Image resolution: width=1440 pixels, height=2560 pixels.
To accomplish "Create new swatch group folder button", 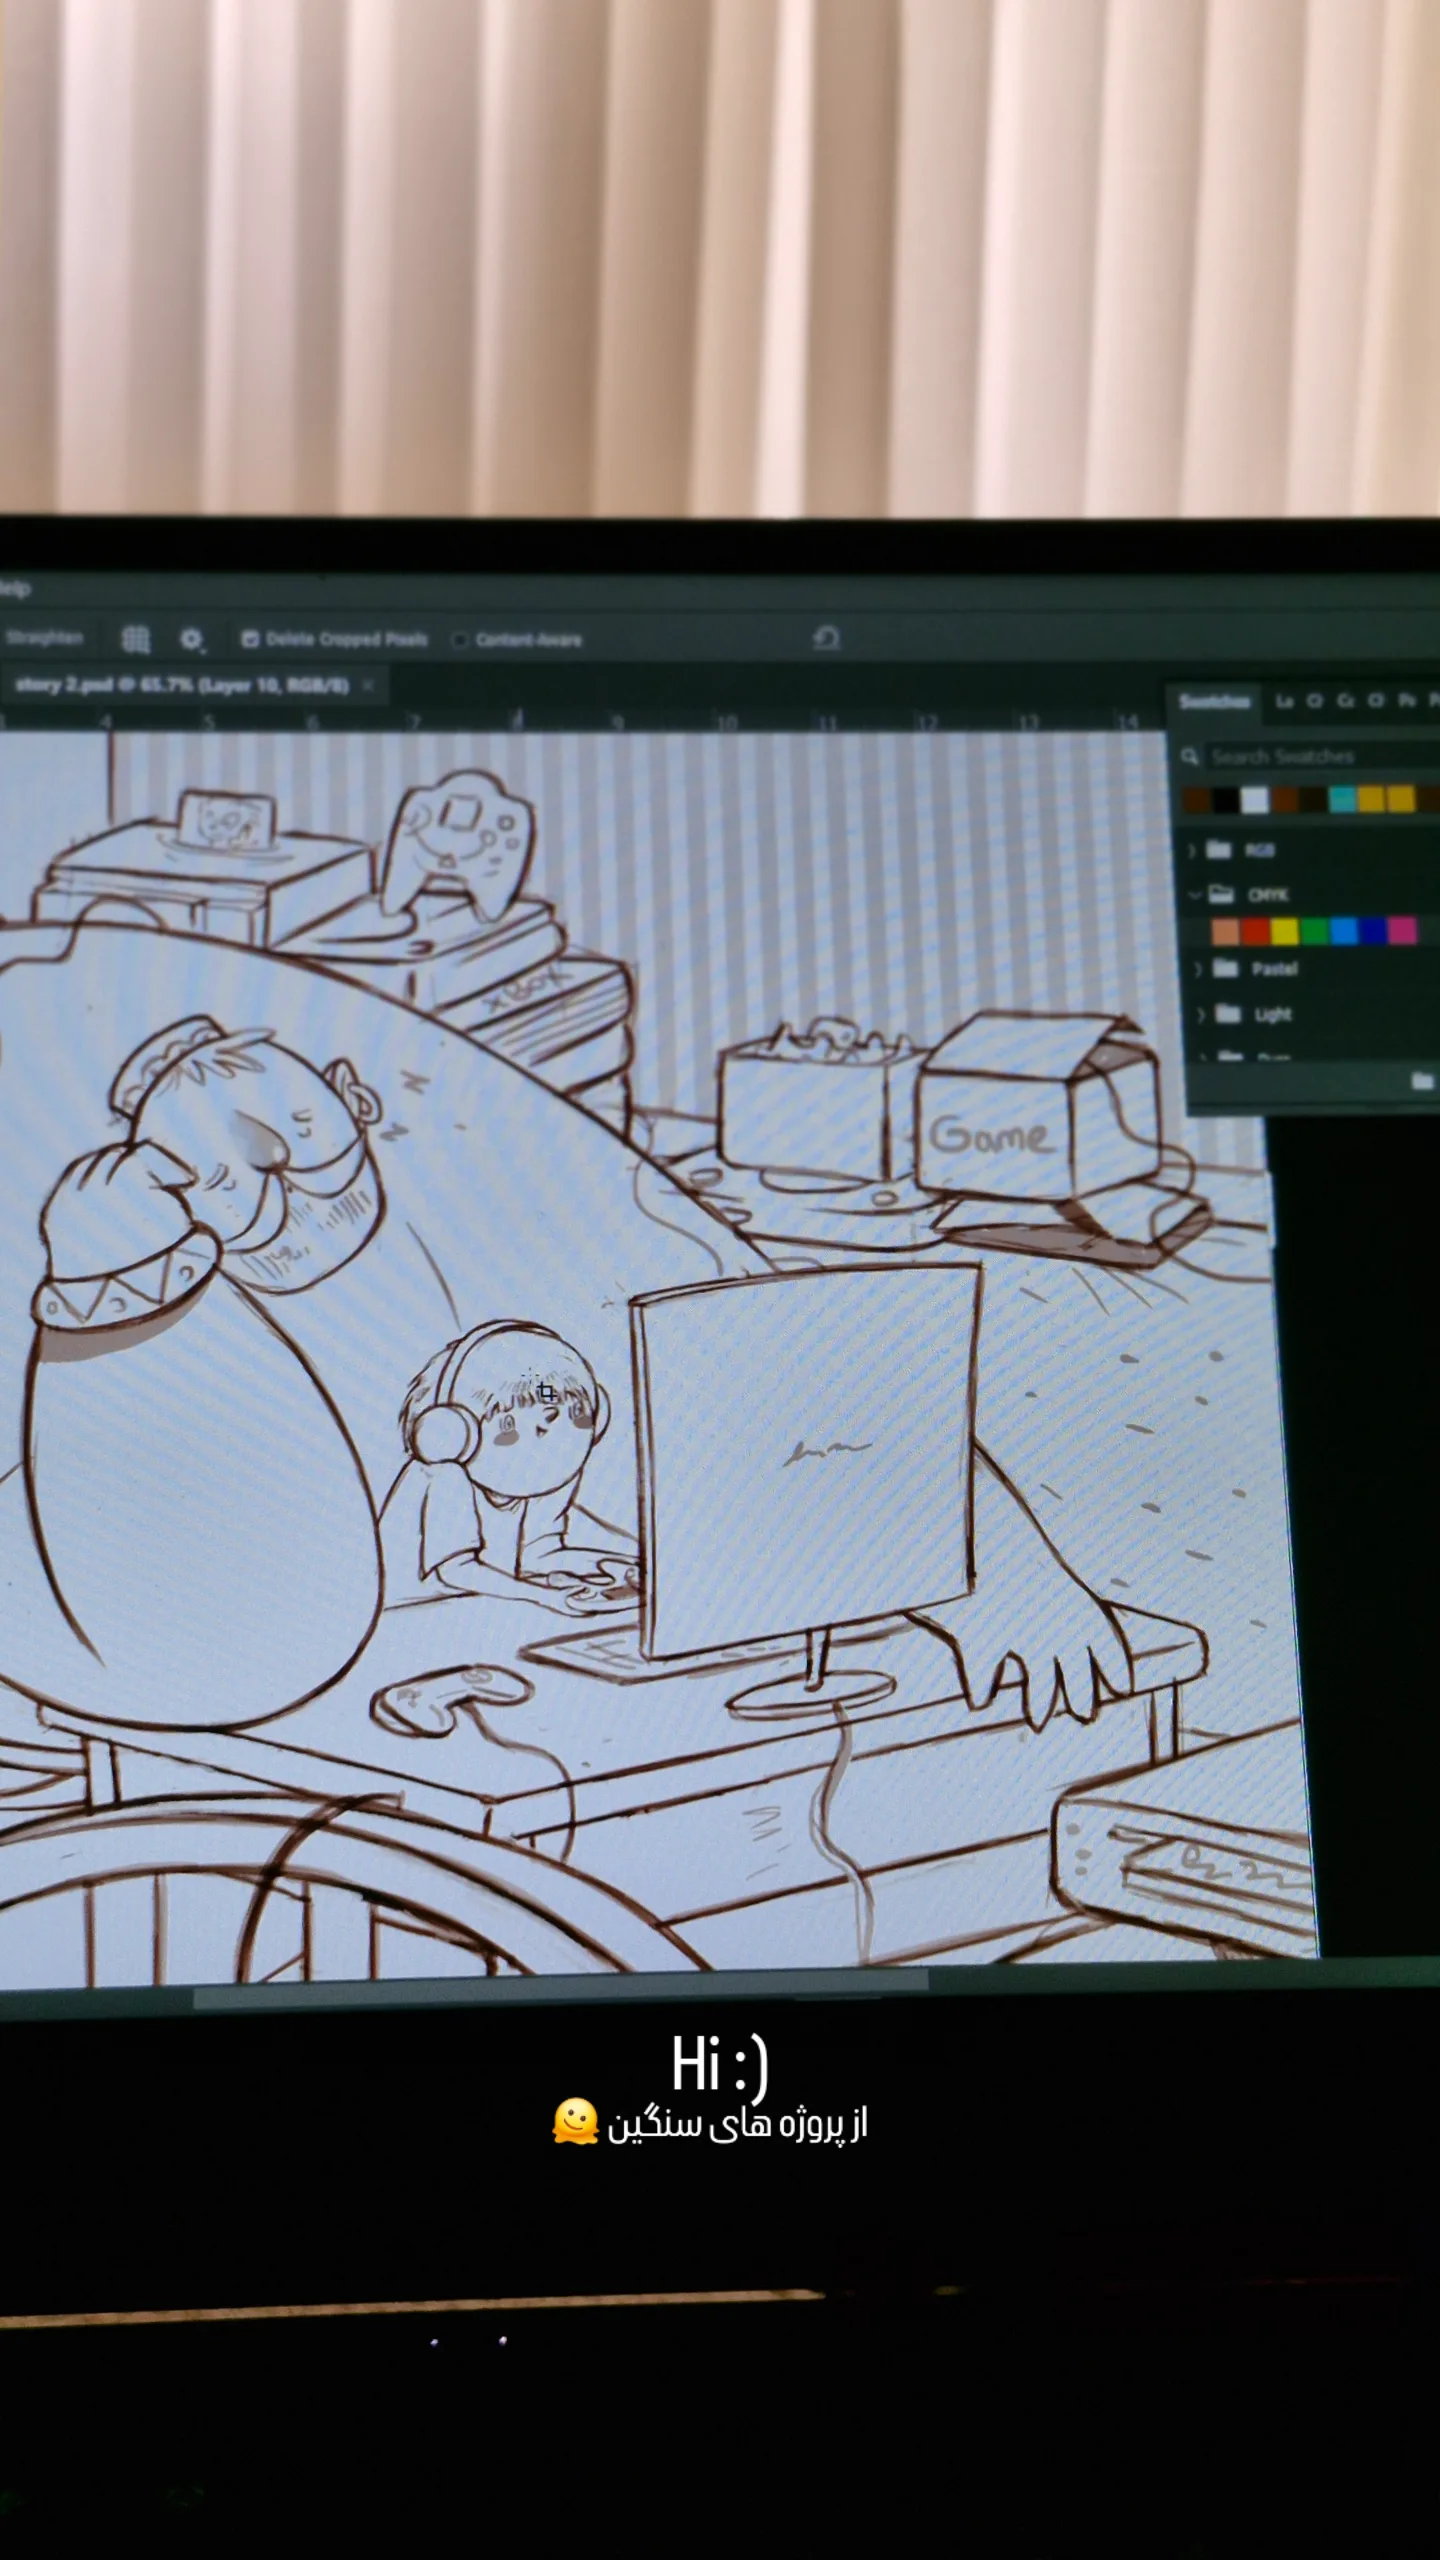I will coord(1422,1080).
